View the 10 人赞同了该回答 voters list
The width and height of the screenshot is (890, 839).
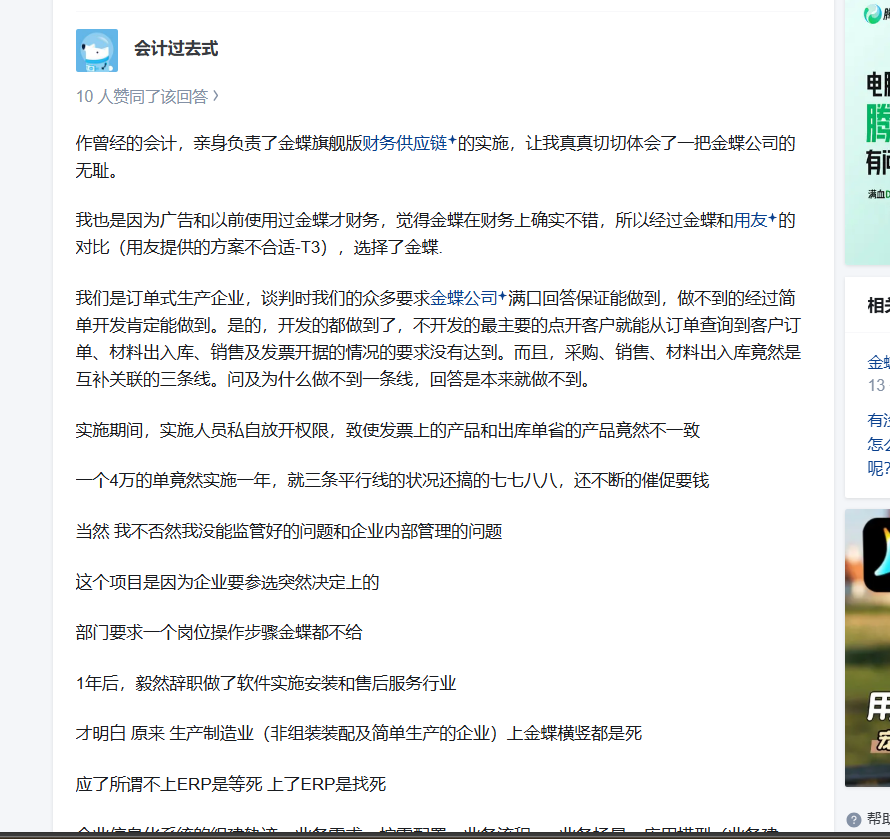click(x=147, y=97)
